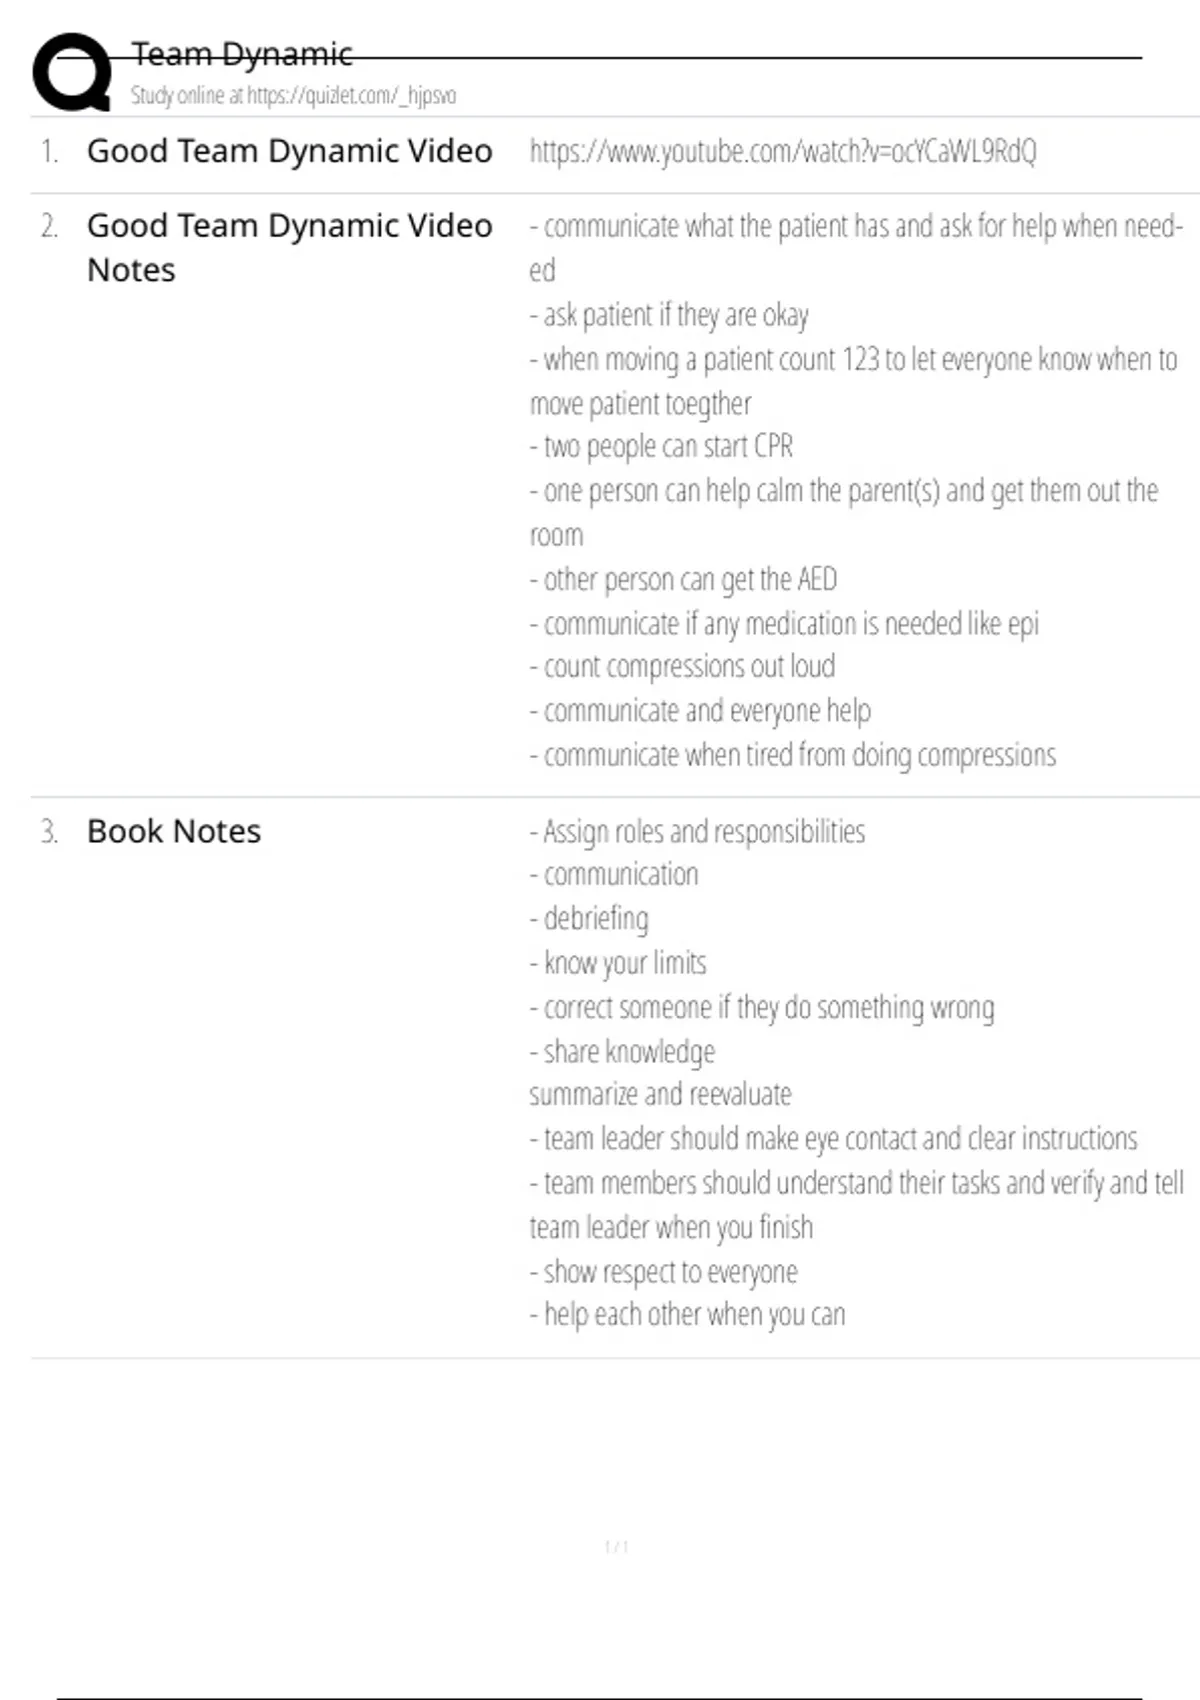
Task: Click the two people can start CPR line
Action: [x=661, y=447]
